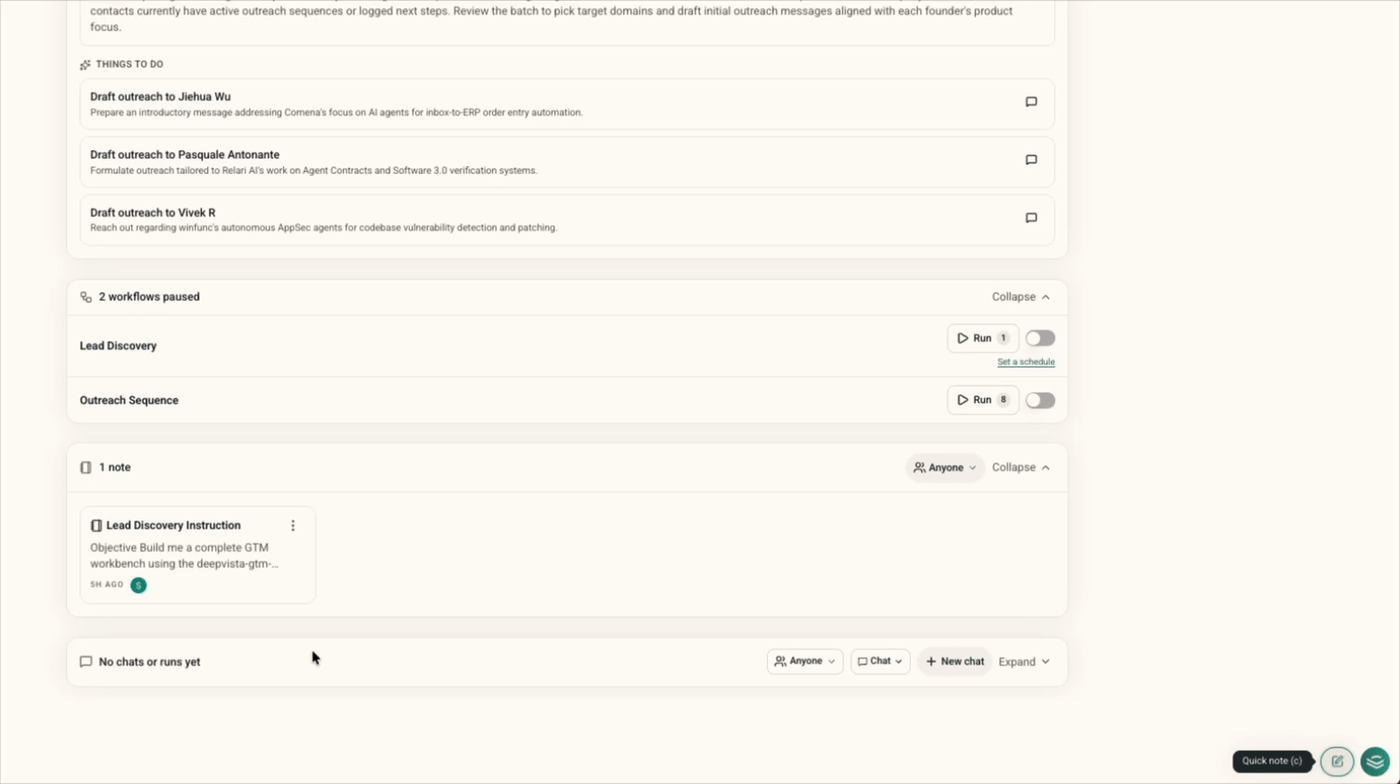
Task: Open comment icon for Vivek R outreach
Action: point(1031,218)
